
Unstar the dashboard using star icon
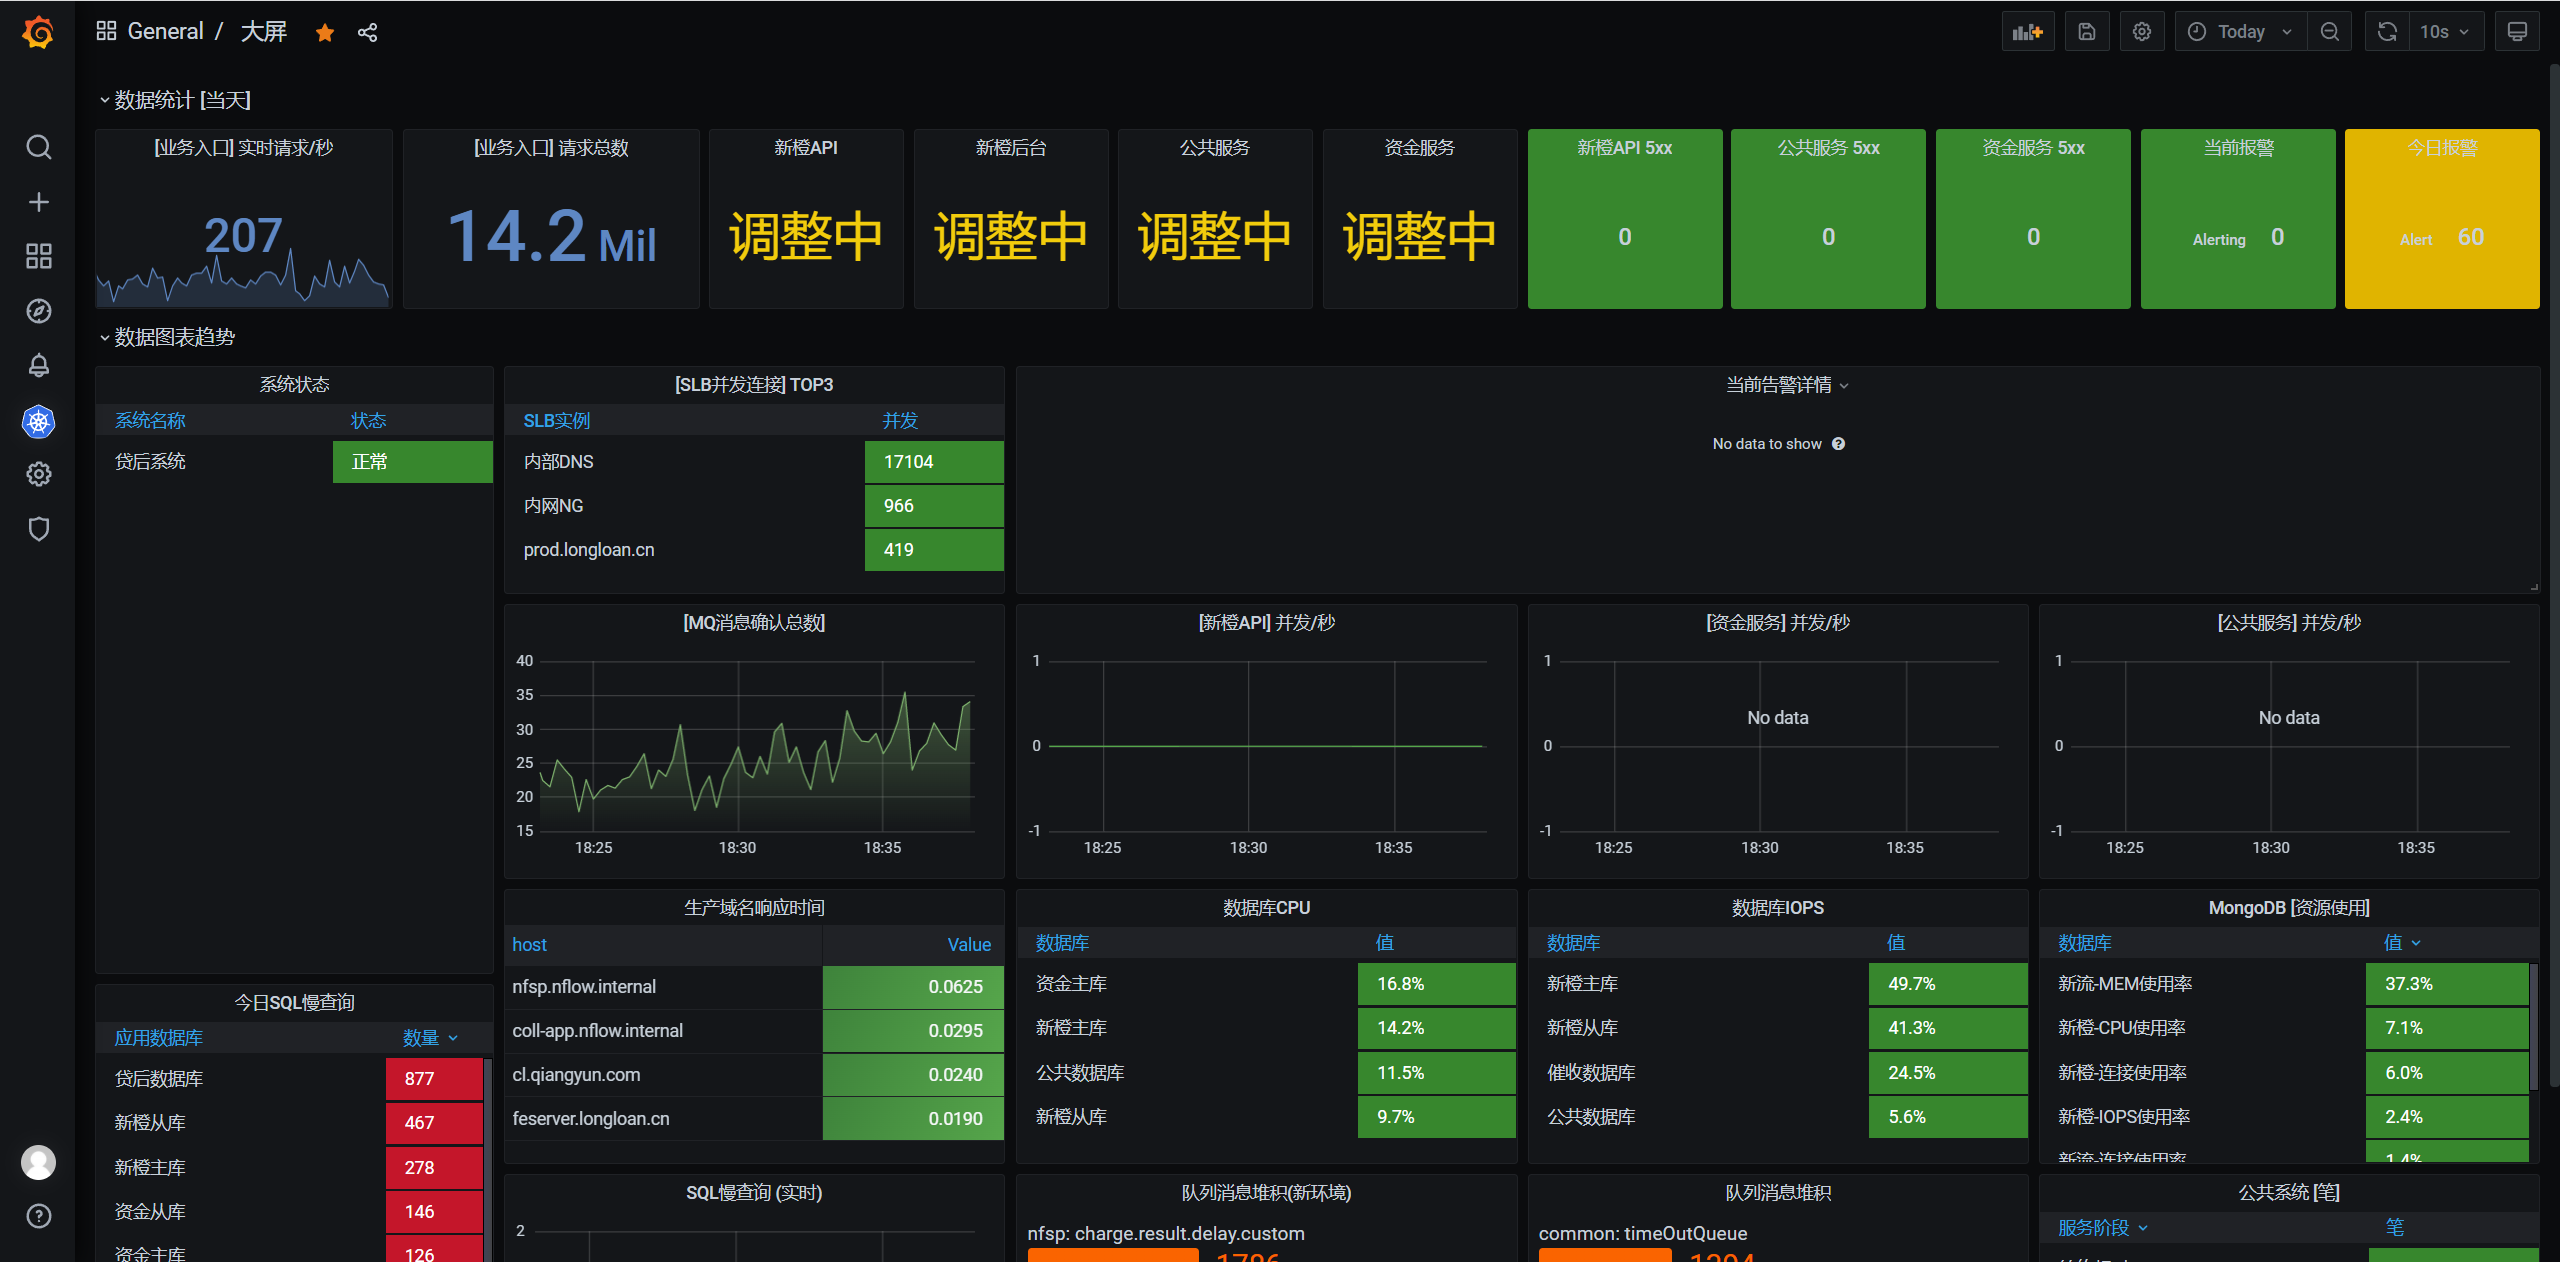pyautogui.click(x=324, y=33)
